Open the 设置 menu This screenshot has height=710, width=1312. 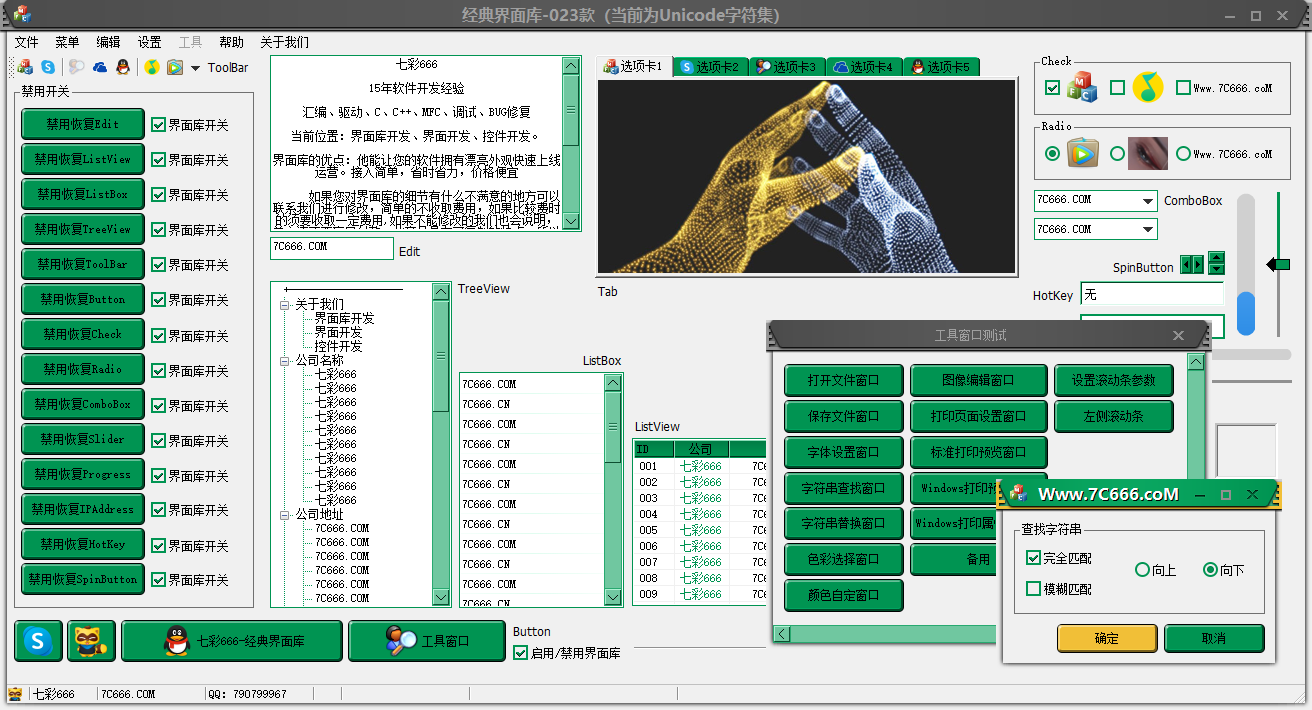tap(149, 42)
